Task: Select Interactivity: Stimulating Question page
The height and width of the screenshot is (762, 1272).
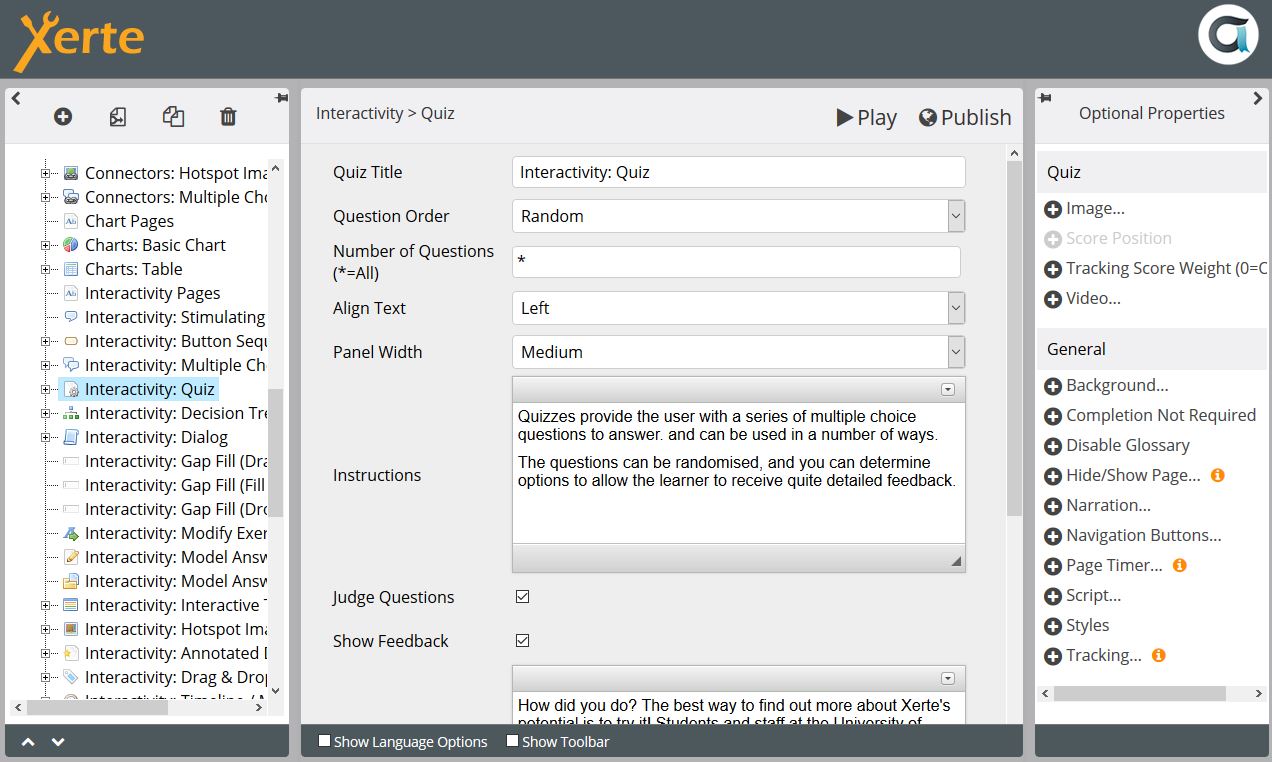Action: tap(175, 317)
